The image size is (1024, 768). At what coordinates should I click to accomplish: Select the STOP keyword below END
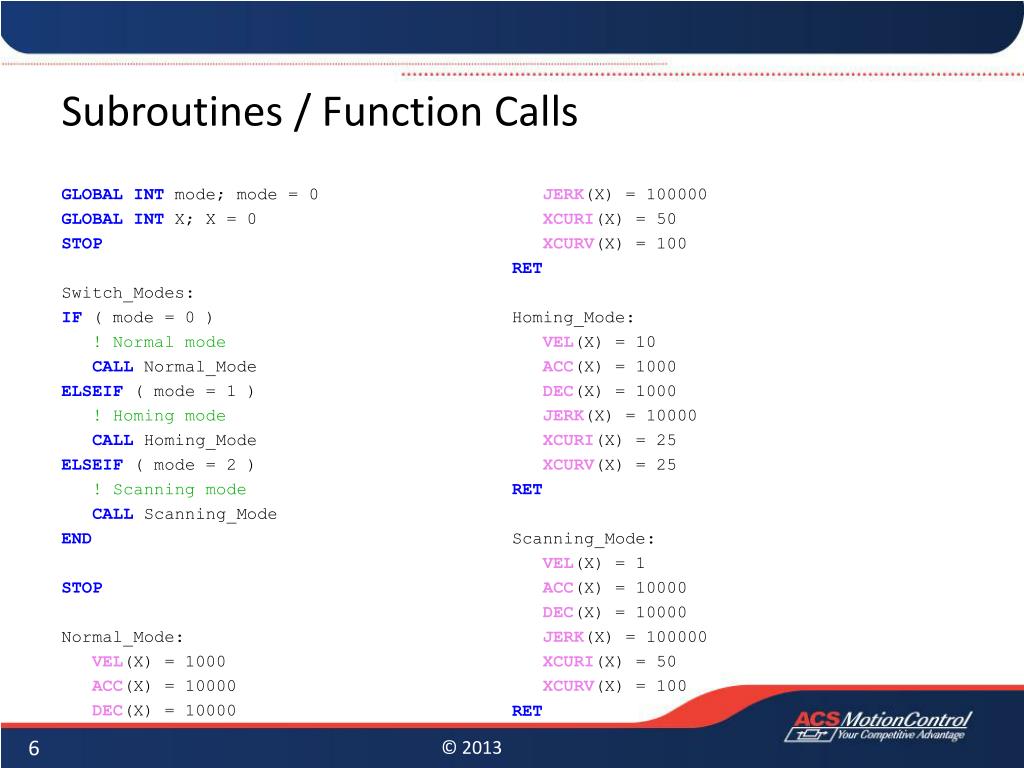point(82,588)
